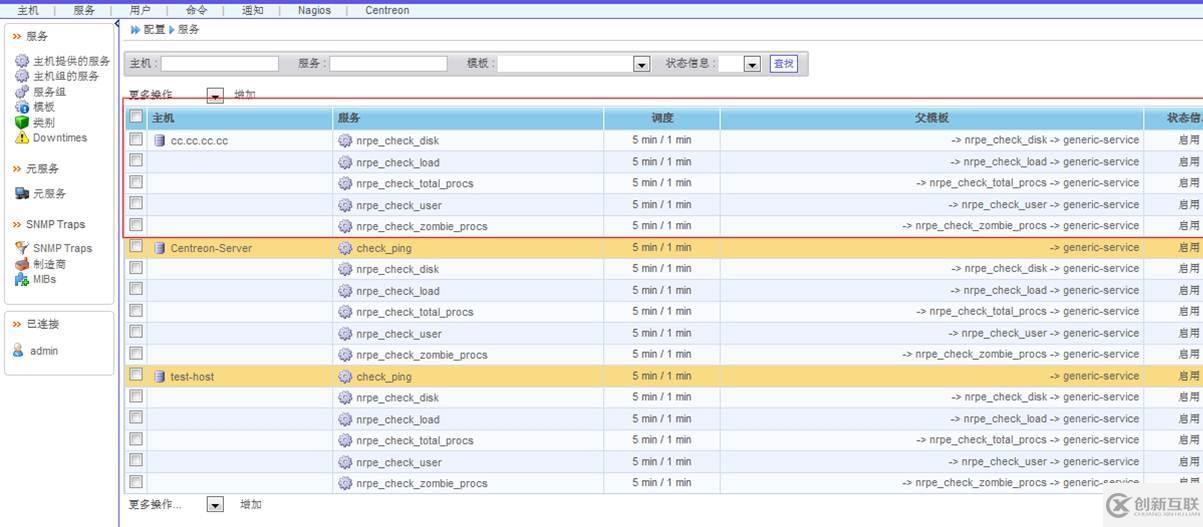Screen dimensions: 1203x527
Task: Click the 元服务 computers icon
Action: 22,193
